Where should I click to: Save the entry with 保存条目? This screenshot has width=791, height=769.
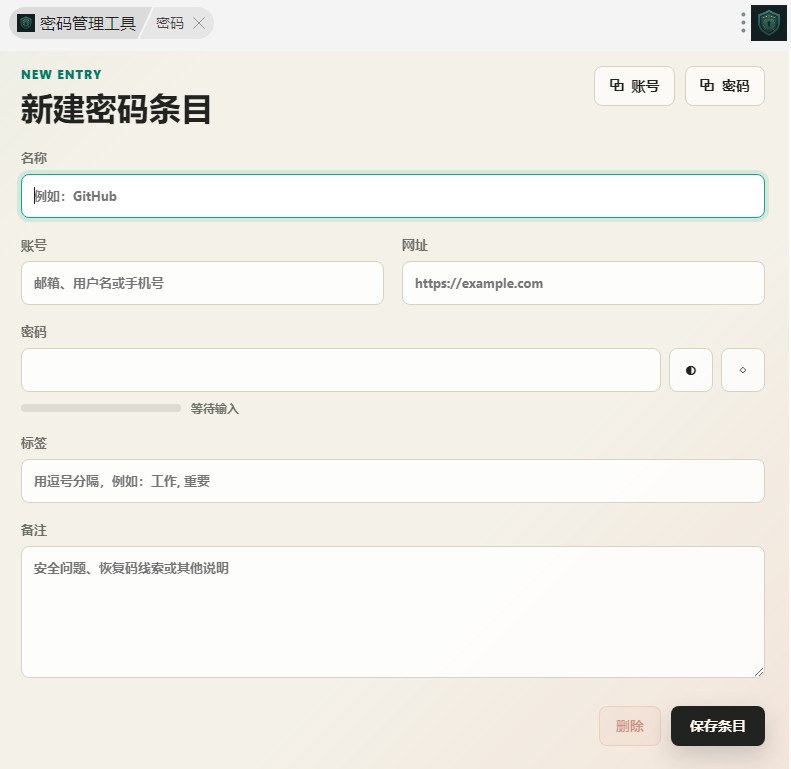[717, 726]
